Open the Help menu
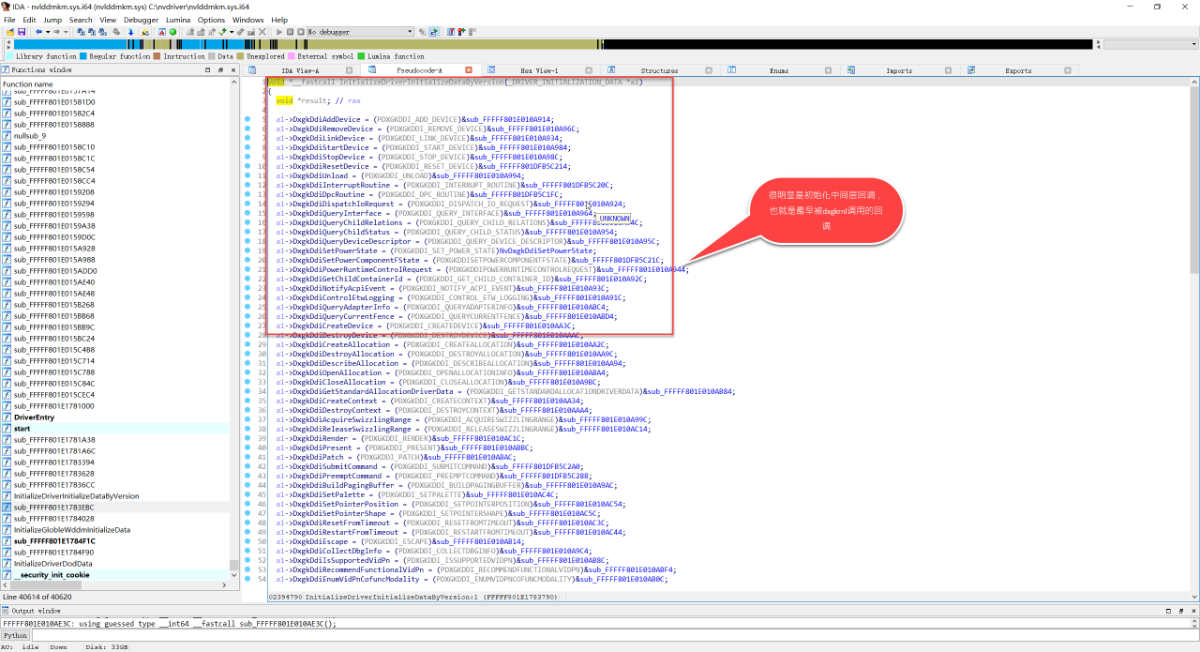 coord(280,19)
